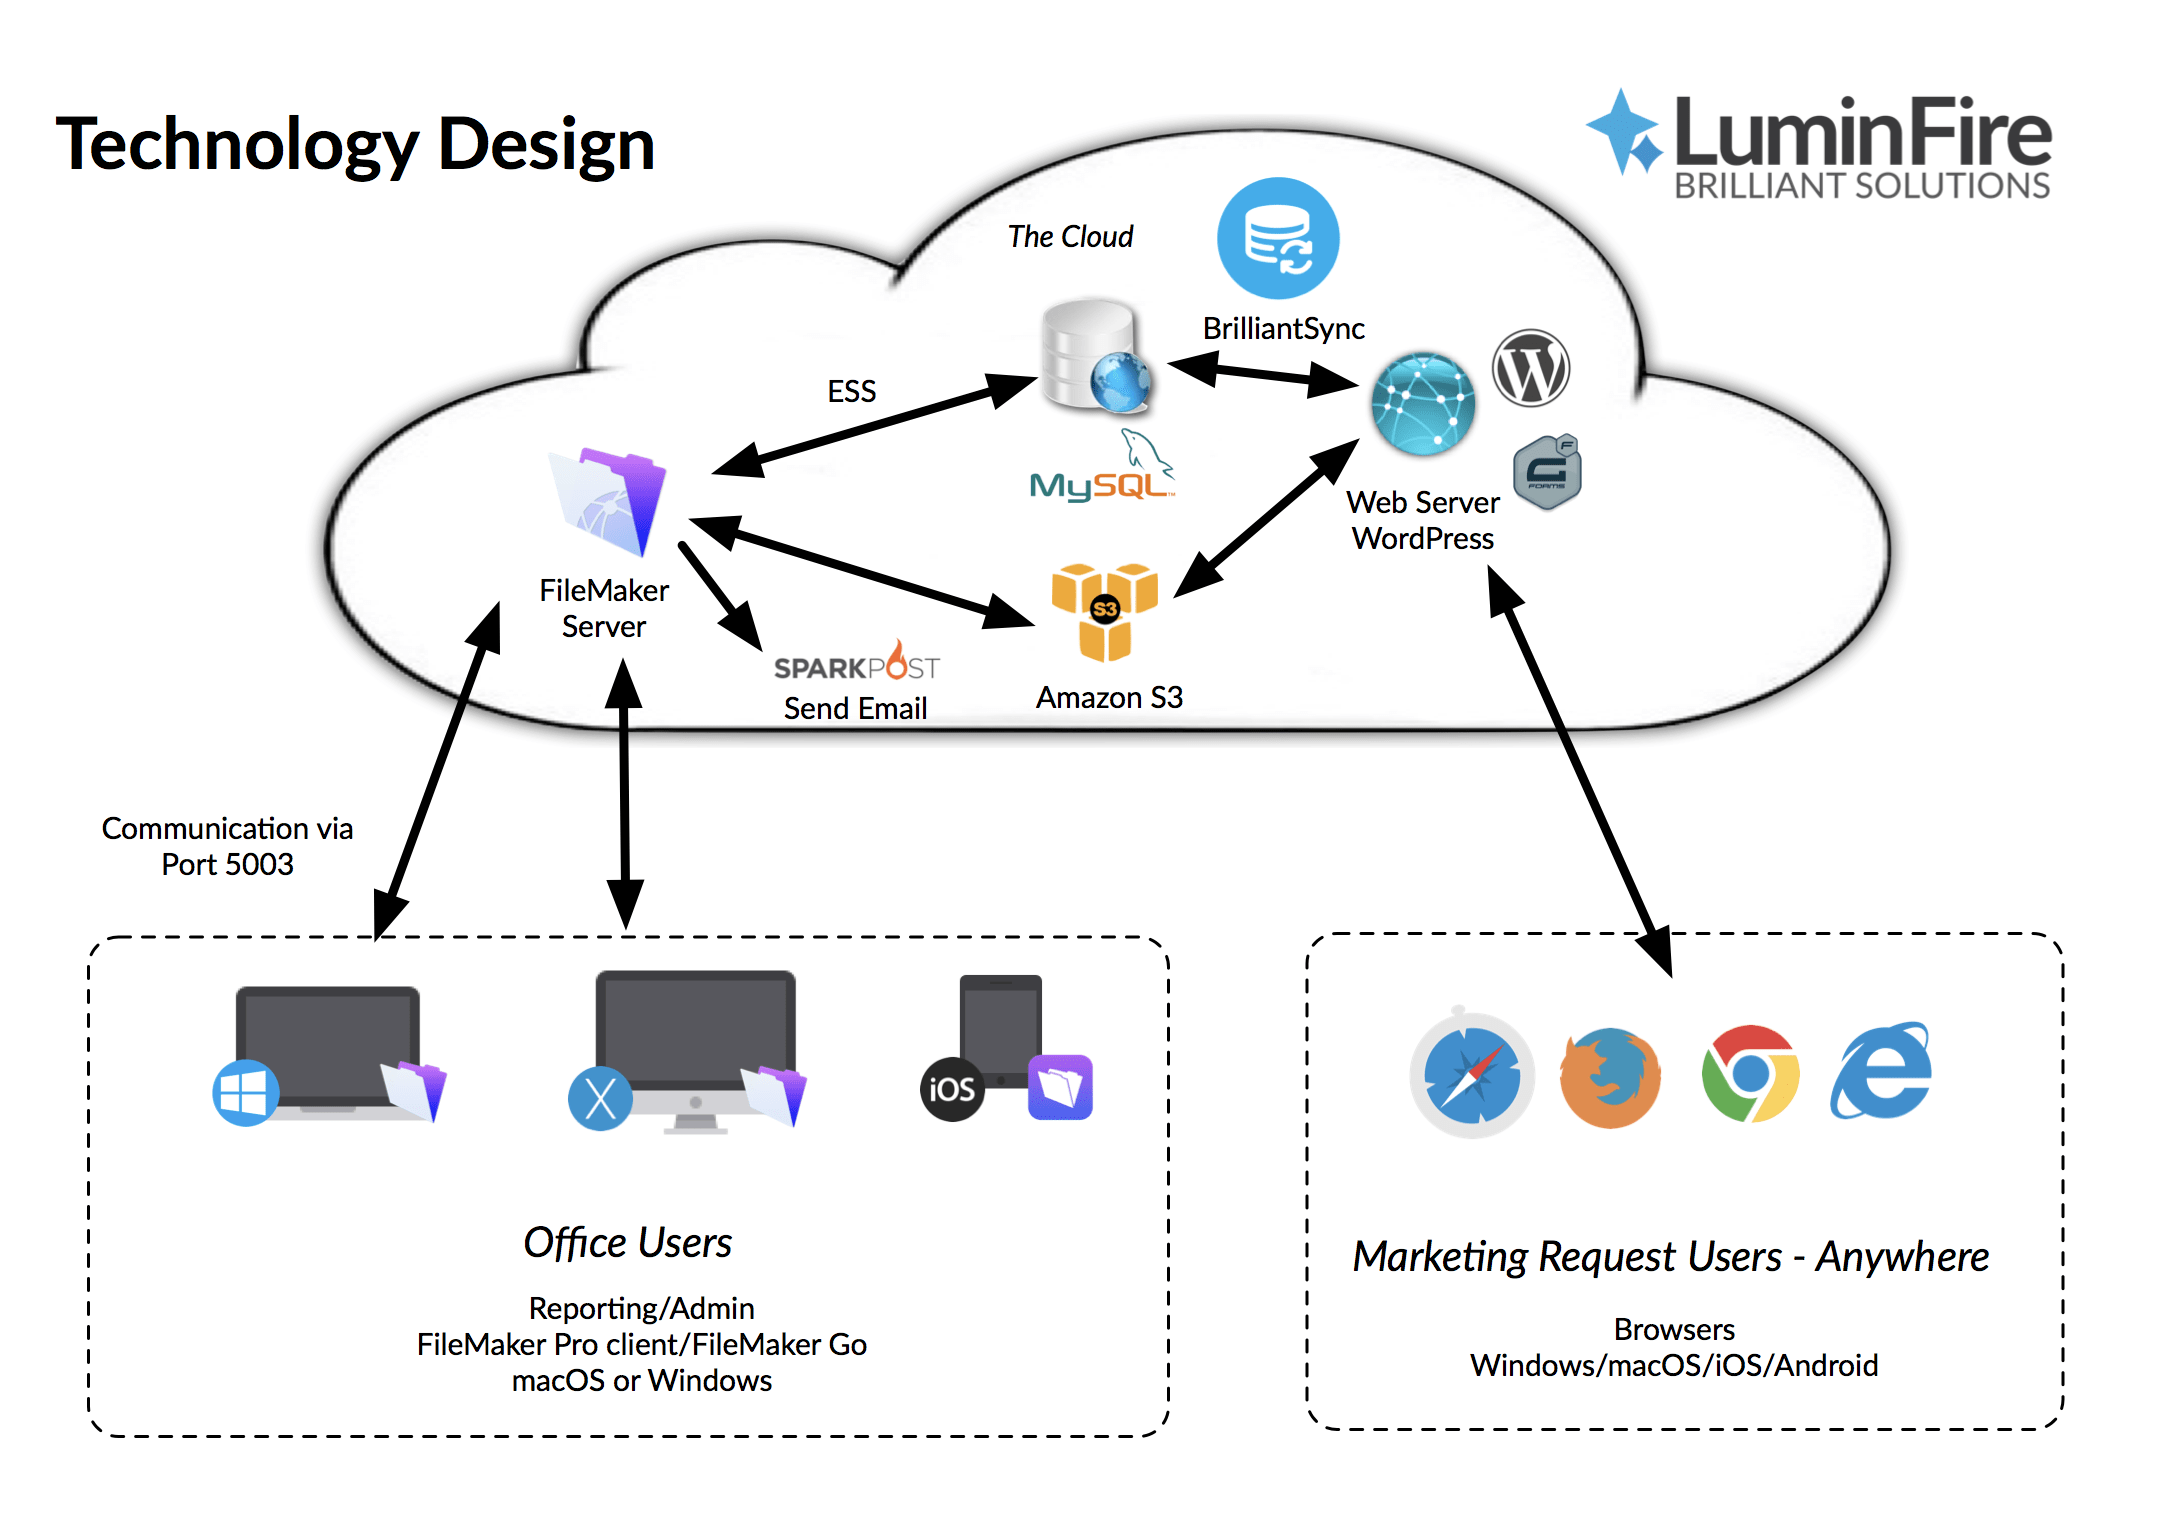Click the "Technology Design" title
The height and width of the screenshot is (1520, 2158).
click(355, 145)
